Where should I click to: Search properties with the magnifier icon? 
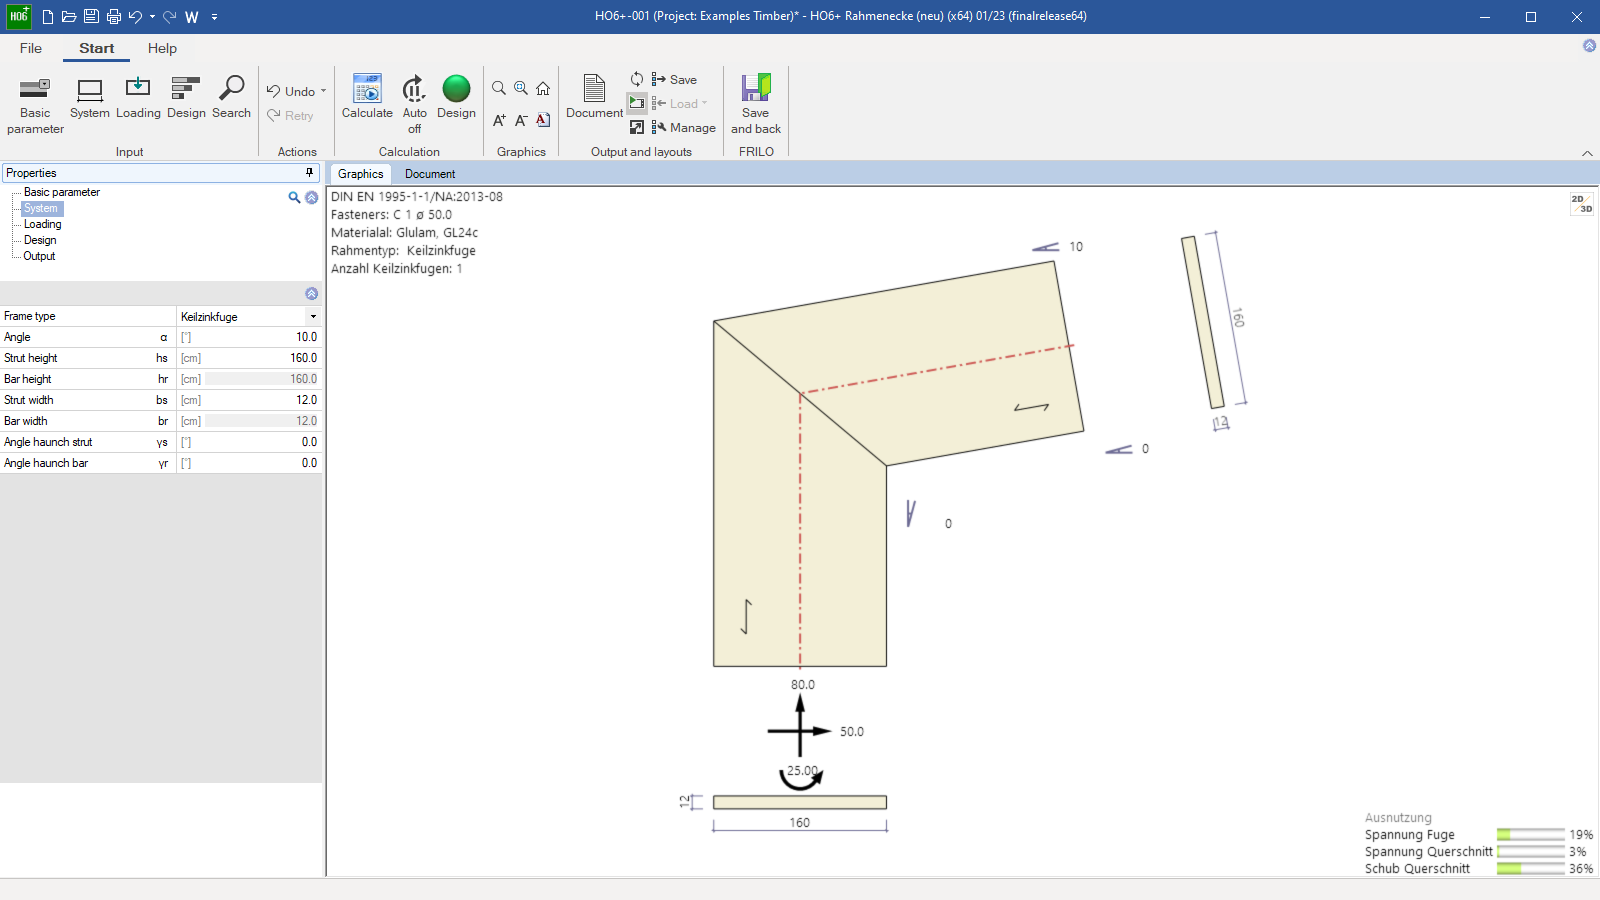tap(294, 198)
